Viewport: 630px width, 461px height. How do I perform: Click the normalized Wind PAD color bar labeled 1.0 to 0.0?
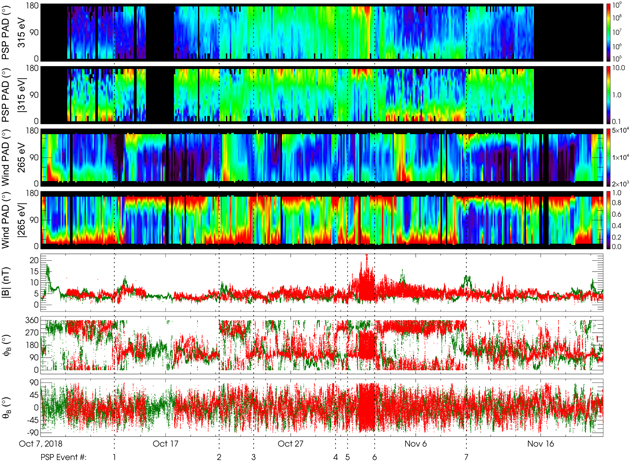609,220
